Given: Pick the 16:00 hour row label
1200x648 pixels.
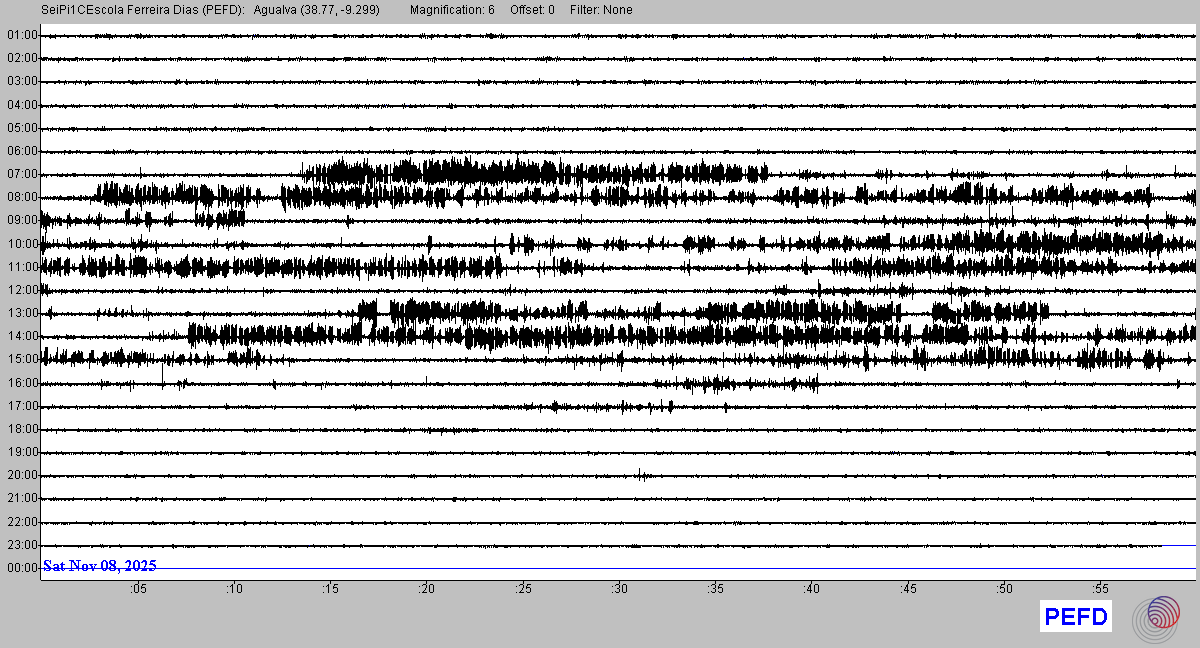Looking at the screenshot, I should (x=21, y=383).
